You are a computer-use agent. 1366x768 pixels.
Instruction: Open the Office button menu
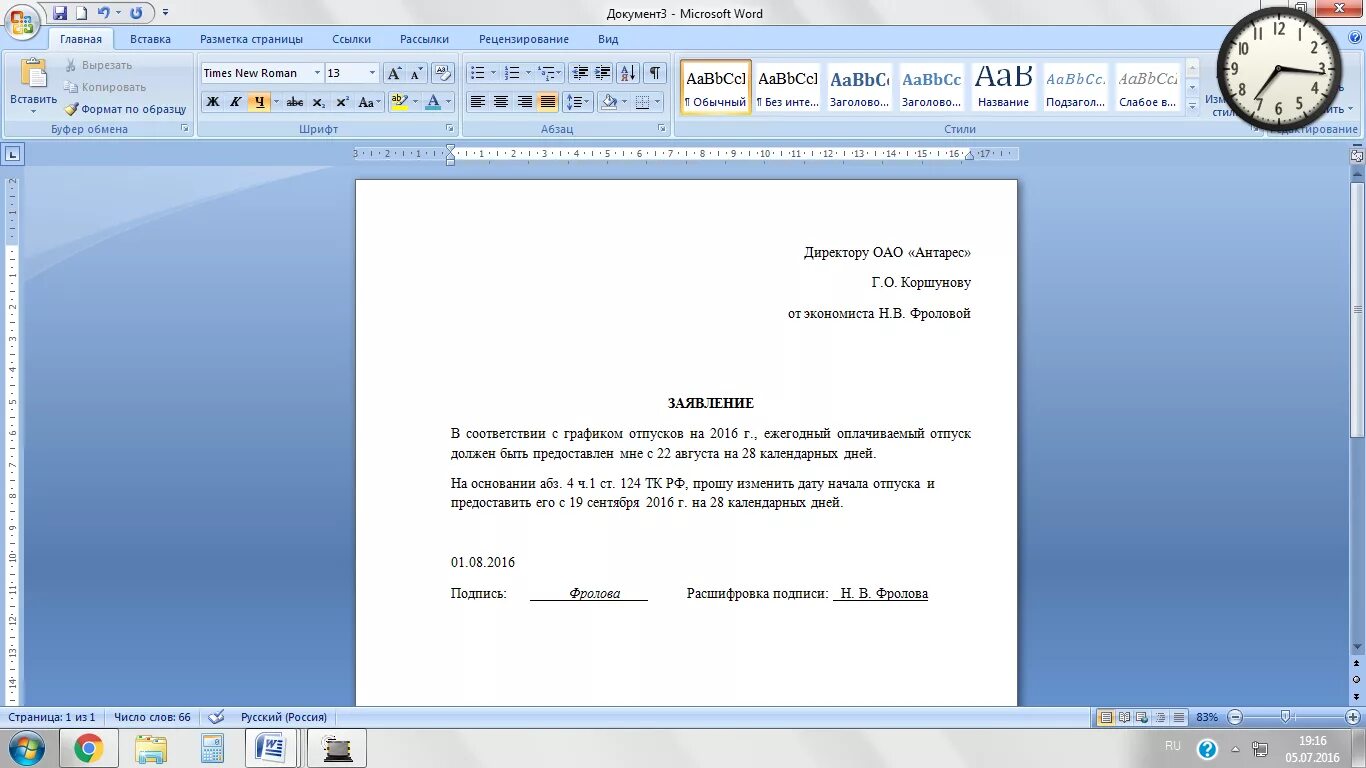point(22,20)
